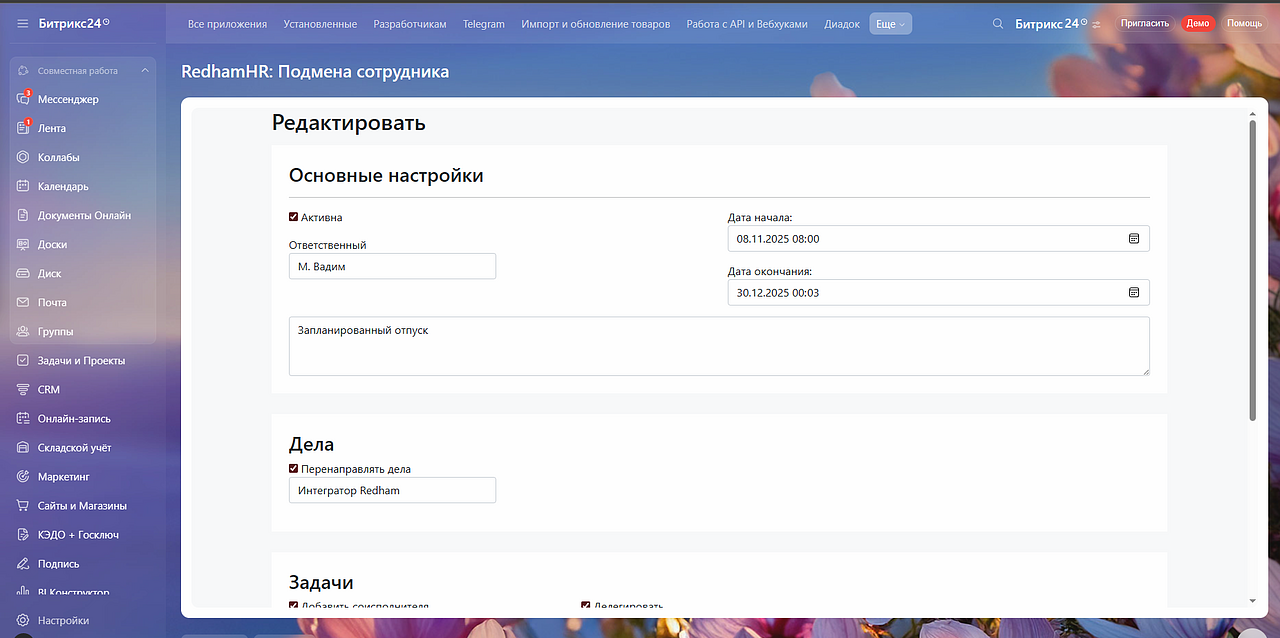Expand the Еще dropdown in top menu
Screen dimensions: 1280x638
(890, 23)
